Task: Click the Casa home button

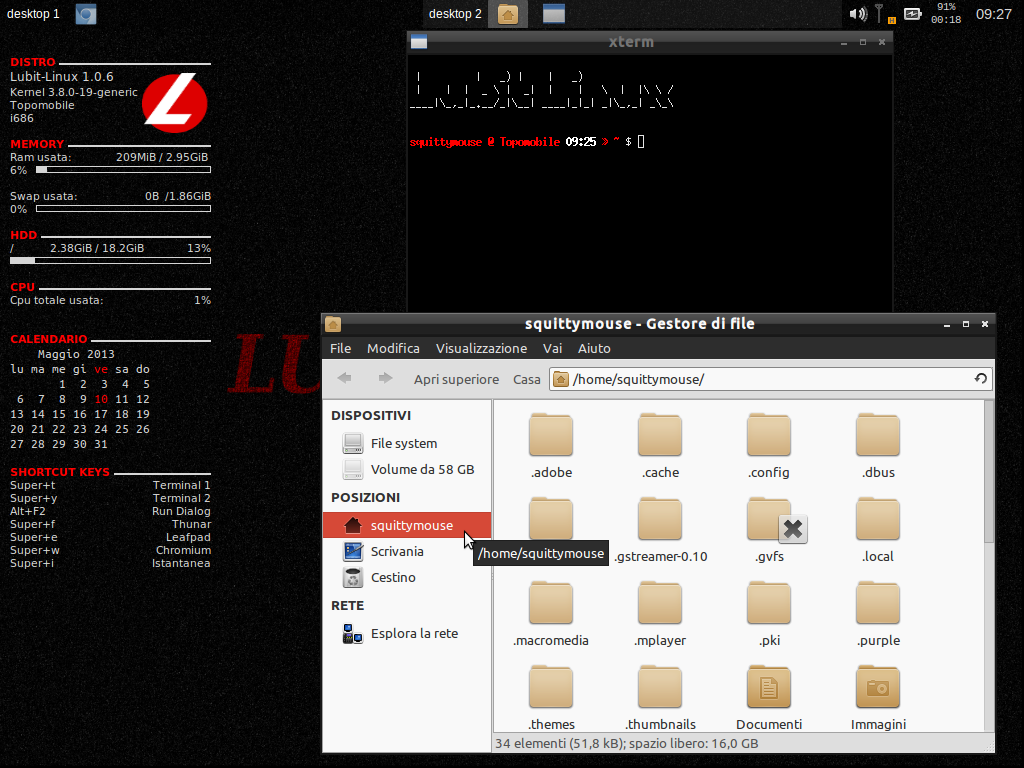Action: [x=527, y=379]
